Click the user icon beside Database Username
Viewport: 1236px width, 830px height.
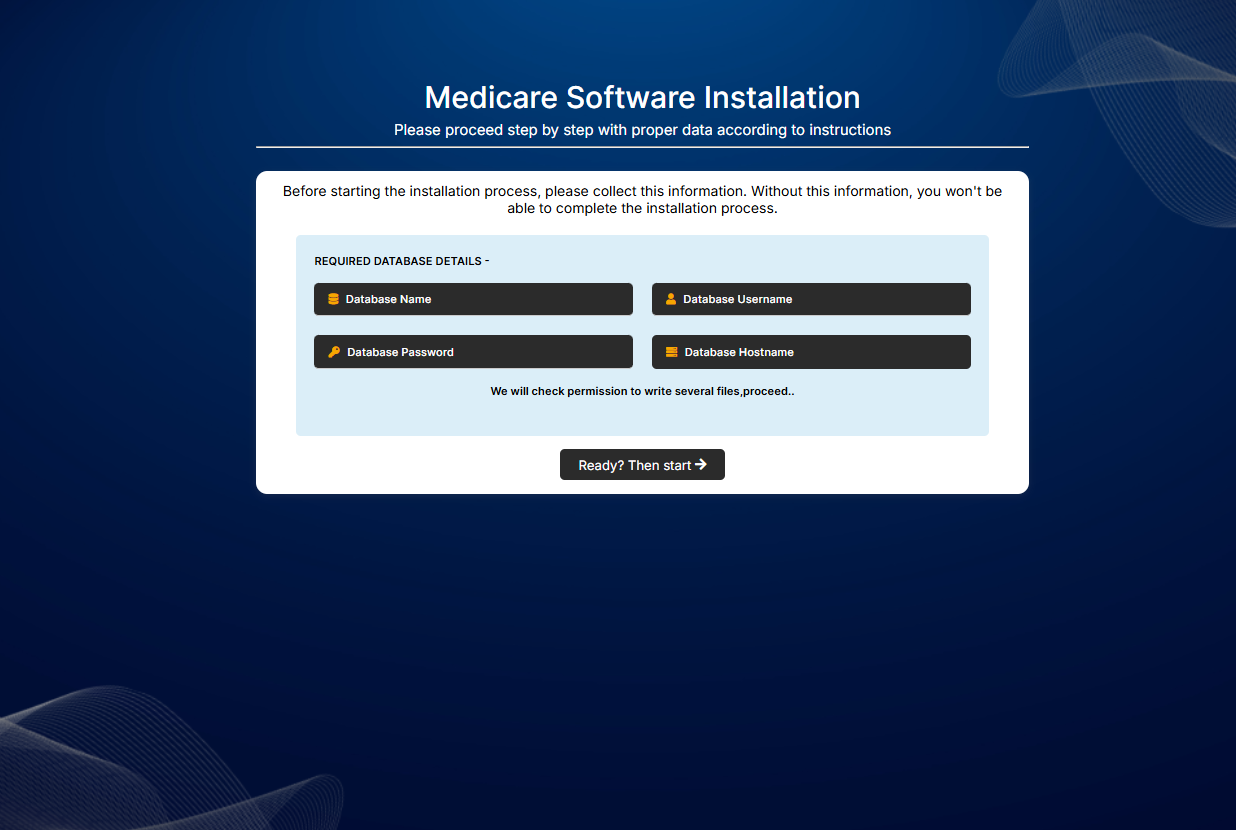pos(671,299)
